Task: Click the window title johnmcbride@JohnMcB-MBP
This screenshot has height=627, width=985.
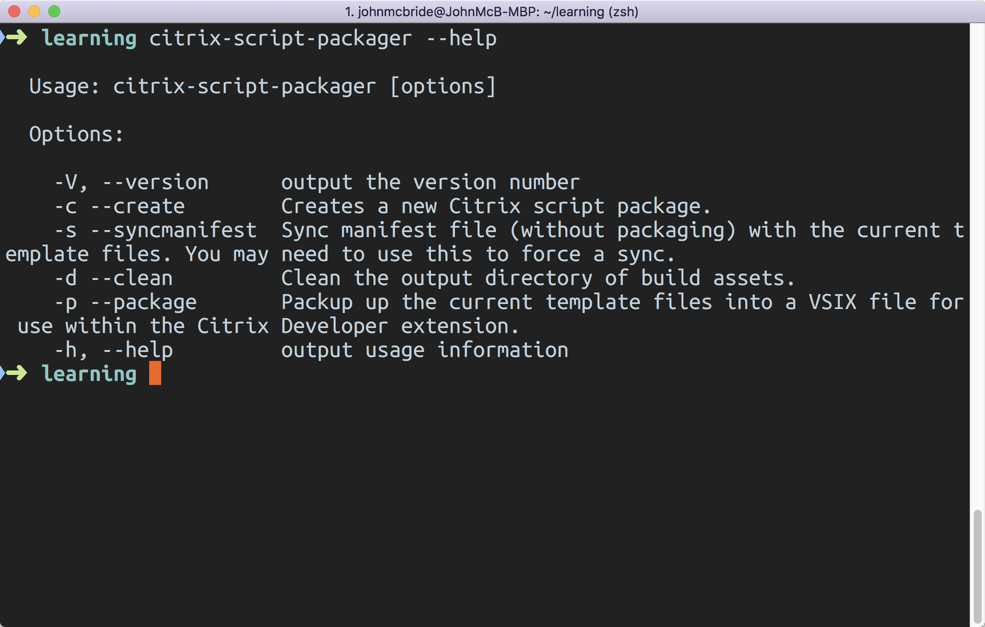Action: (x=491, y=12)
